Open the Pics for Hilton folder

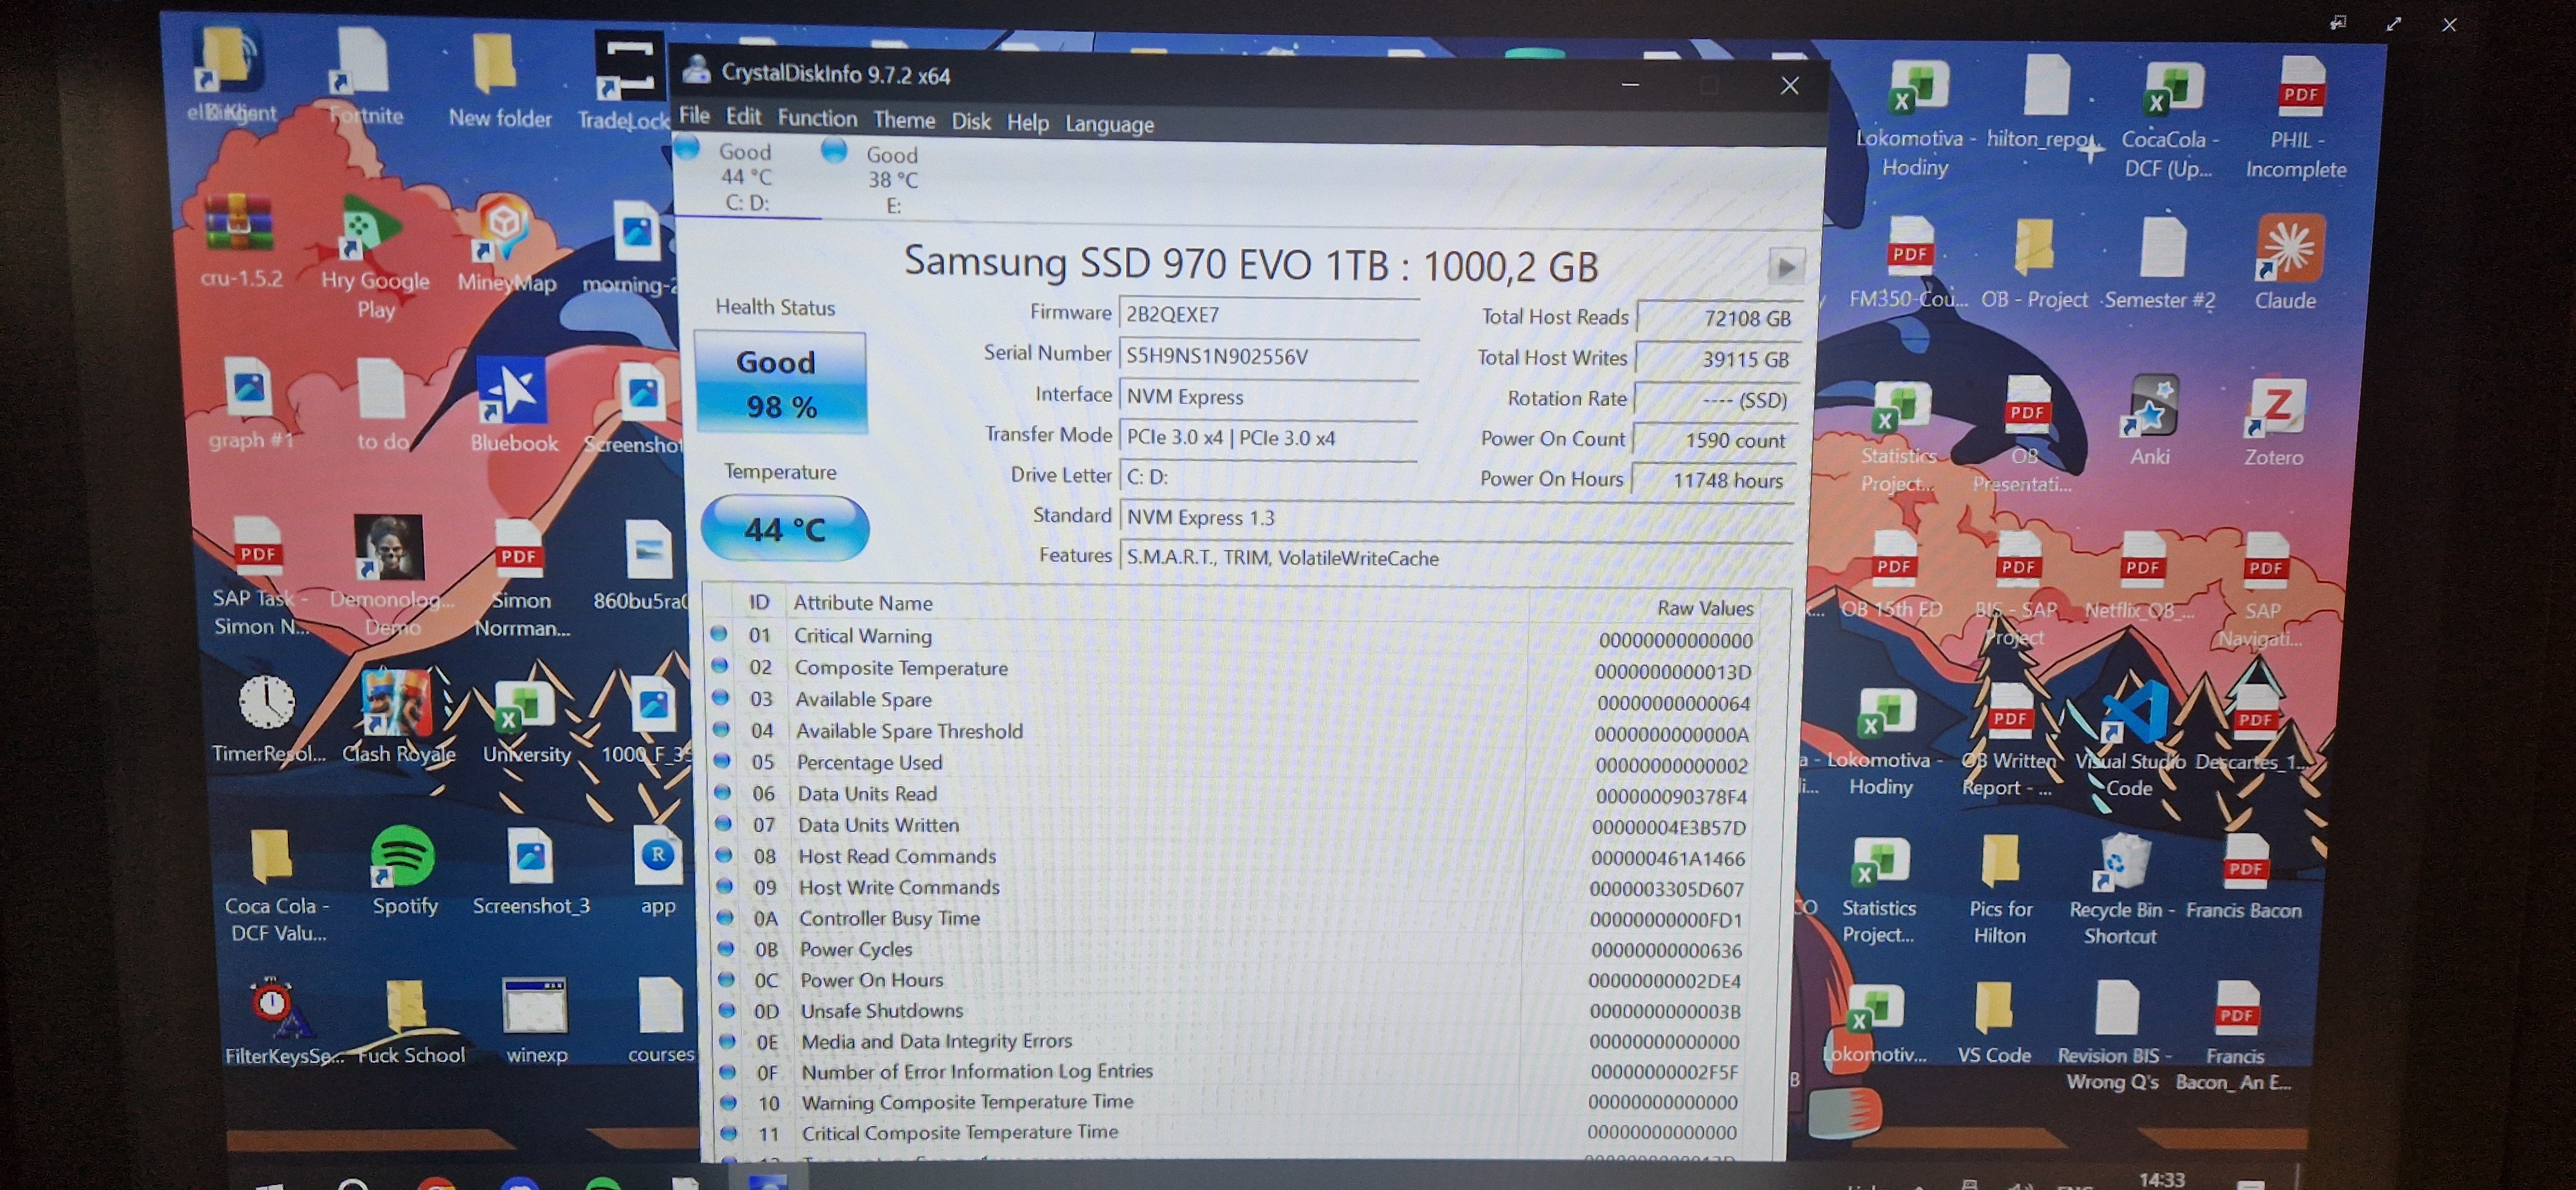click(2000, 889)
